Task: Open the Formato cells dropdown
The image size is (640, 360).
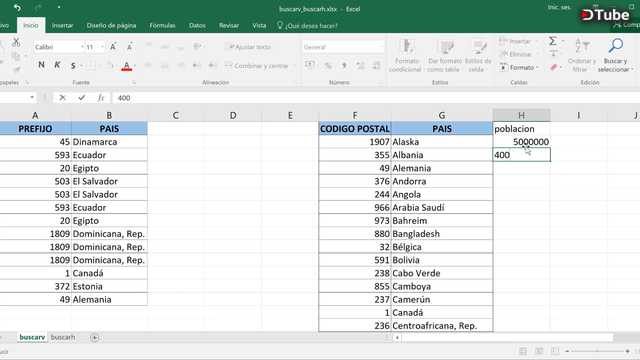Action: pyautogui.click(x=519, y=67)
